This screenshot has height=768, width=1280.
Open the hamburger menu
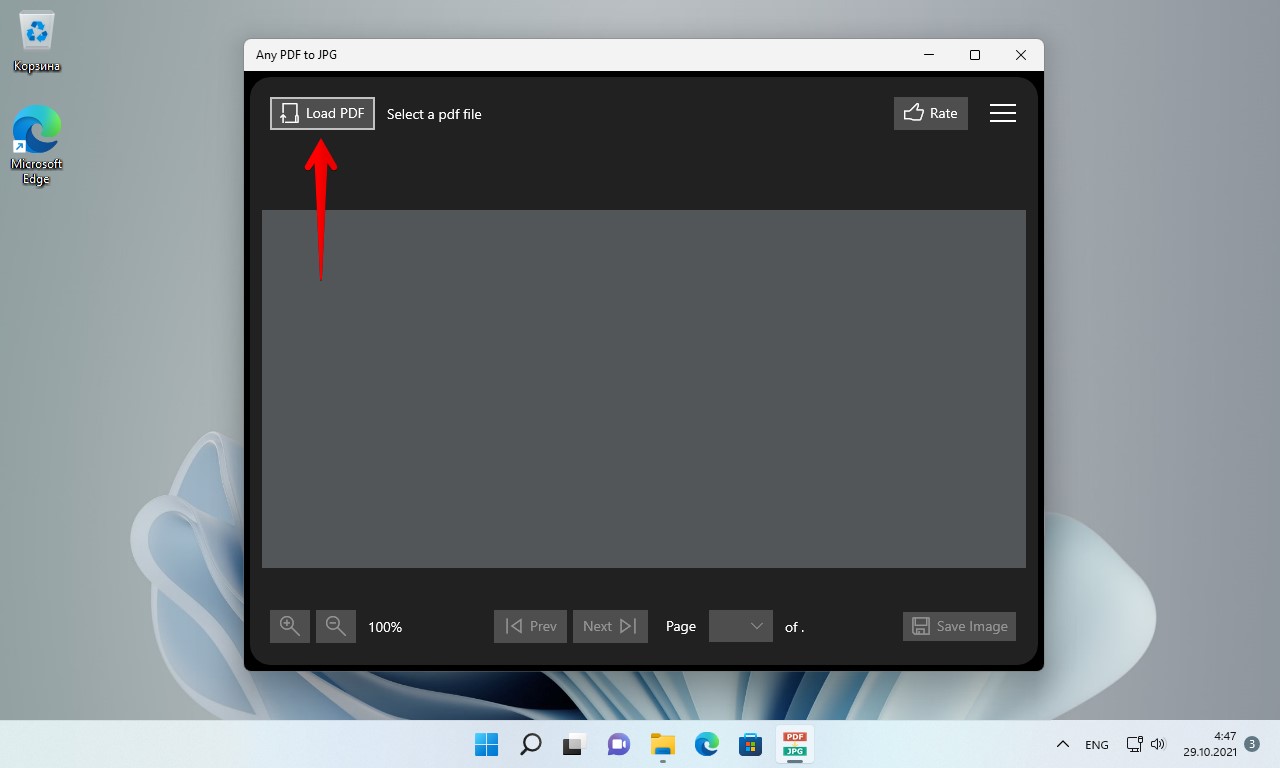coord(1003,113)
